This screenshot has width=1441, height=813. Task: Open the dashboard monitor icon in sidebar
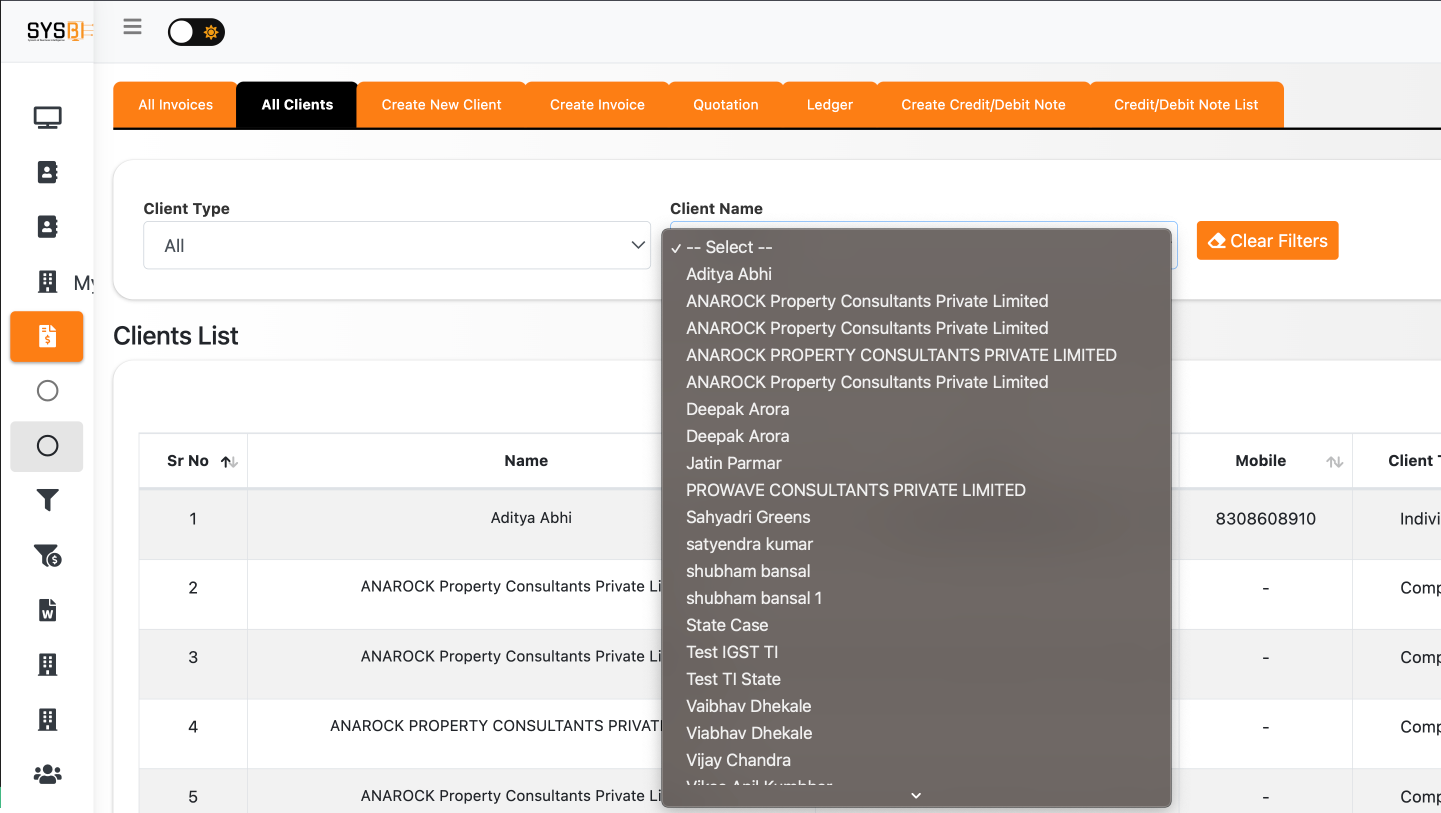pyautogui.click(x=47, y=118)
